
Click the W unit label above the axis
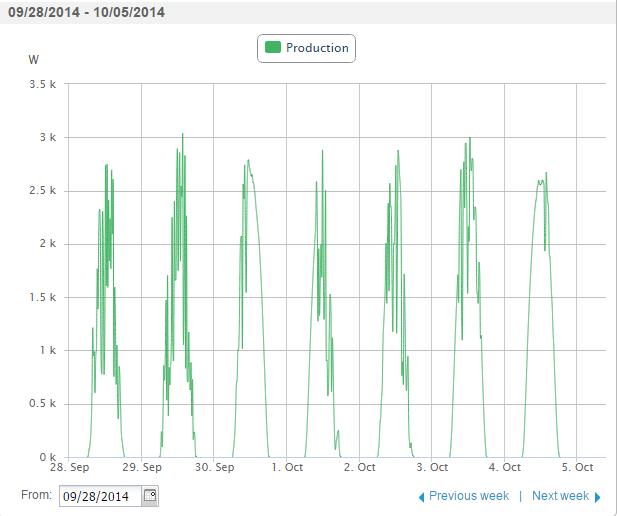[35, 60]
